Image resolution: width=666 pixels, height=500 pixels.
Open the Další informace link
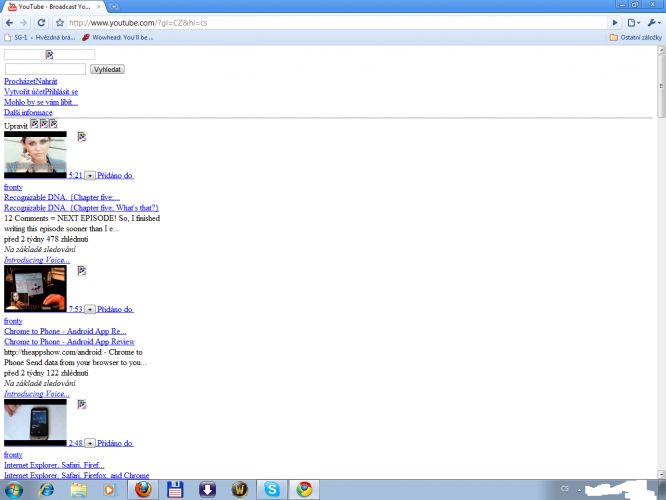click(x=28, y=113)
